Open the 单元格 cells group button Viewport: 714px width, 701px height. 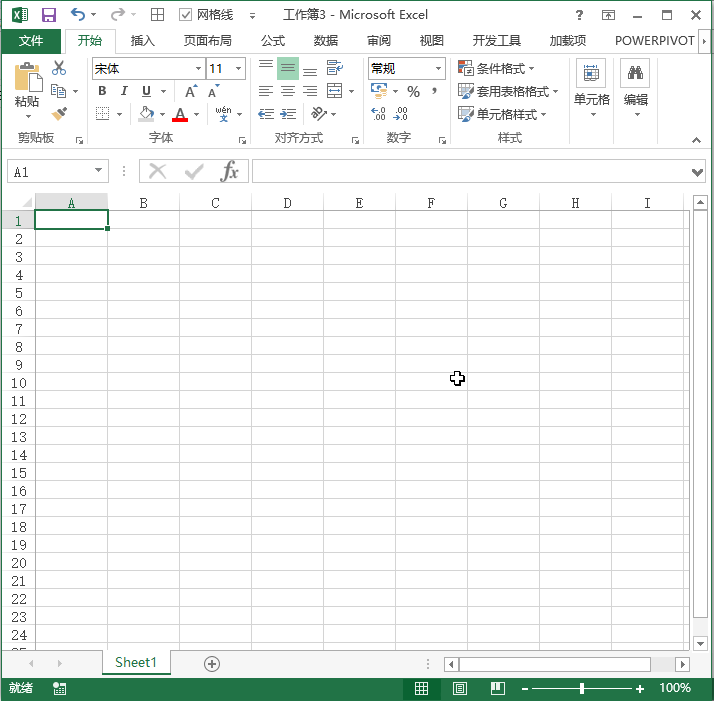coord(592,89)
